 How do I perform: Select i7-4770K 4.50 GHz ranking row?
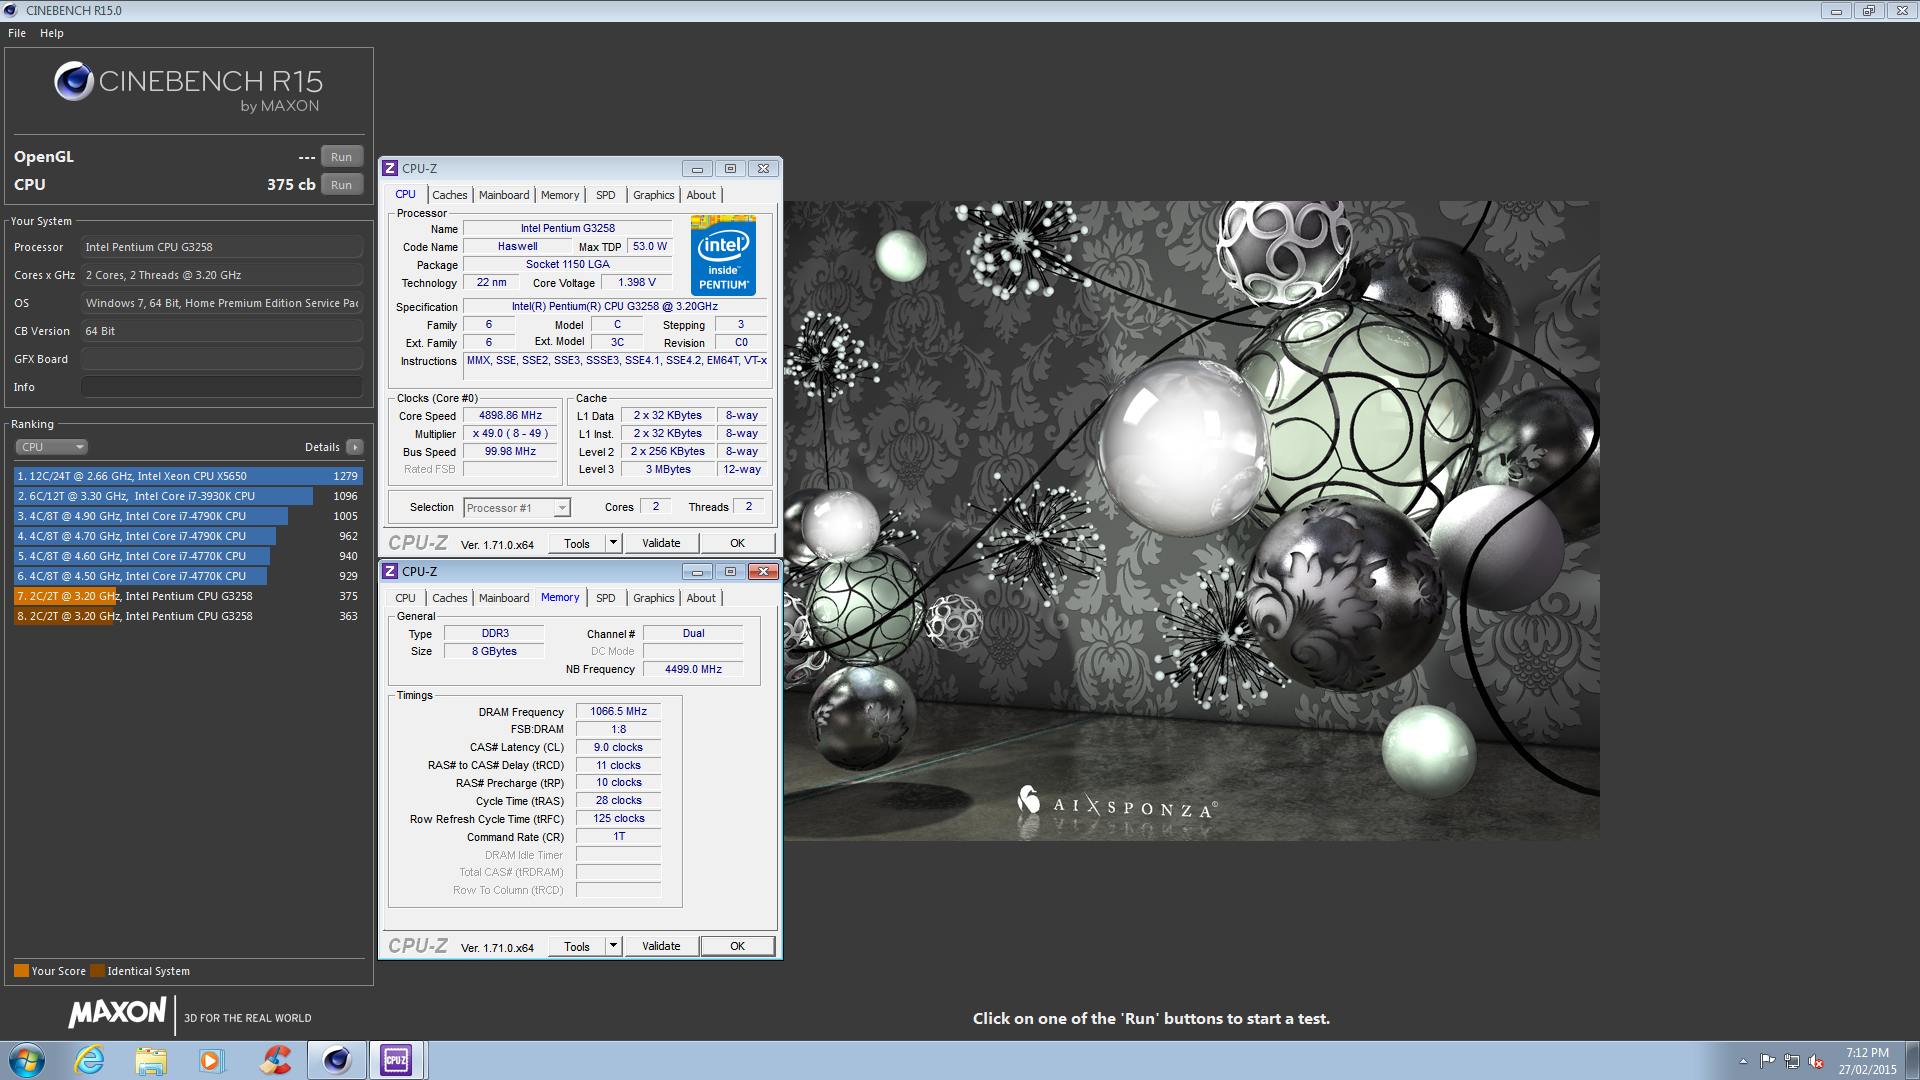(188, 576)
